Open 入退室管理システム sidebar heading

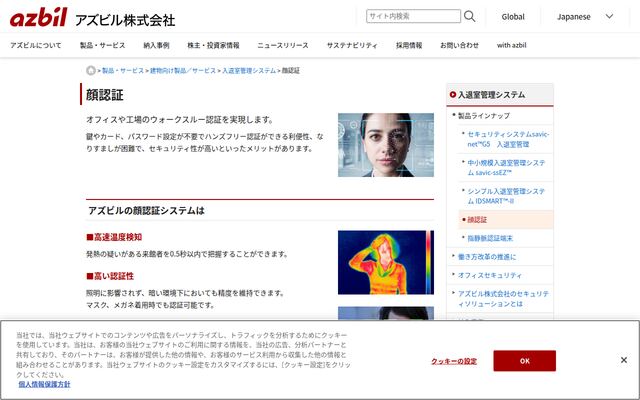click(491, 95)
